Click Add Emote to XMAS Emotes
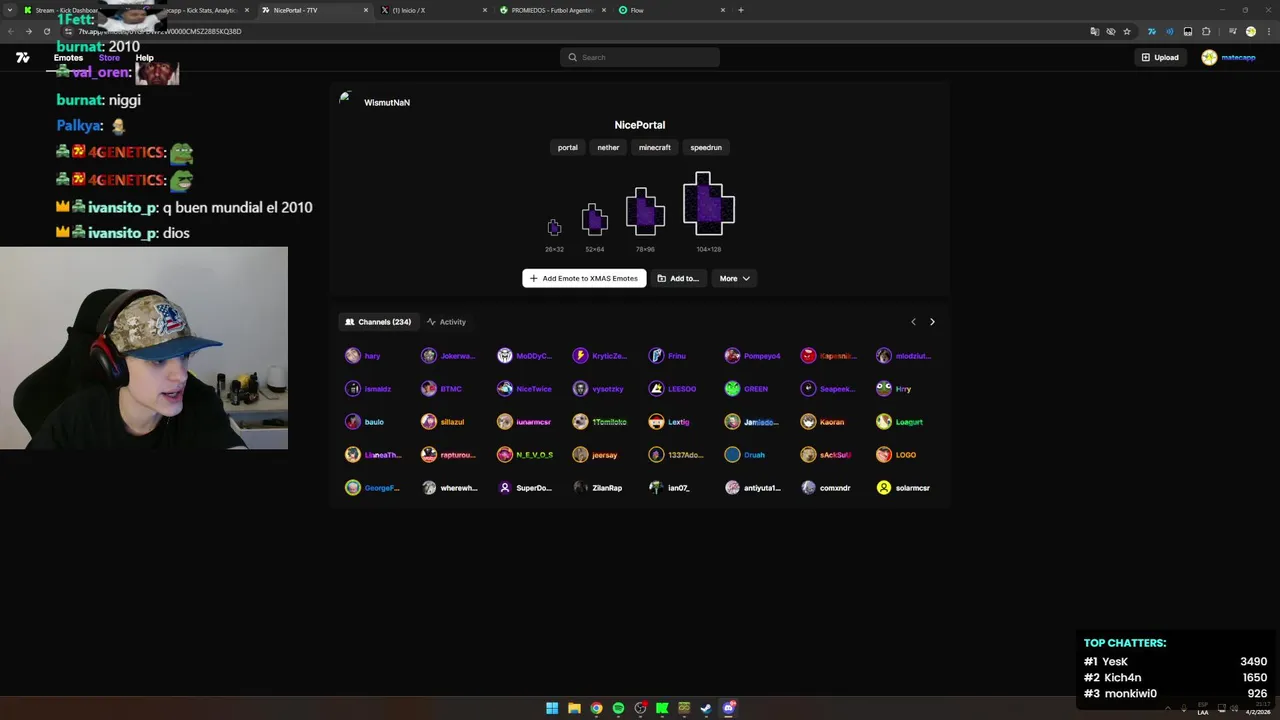Viewport: 1280px width, 720px height. [x=584, y=278]
